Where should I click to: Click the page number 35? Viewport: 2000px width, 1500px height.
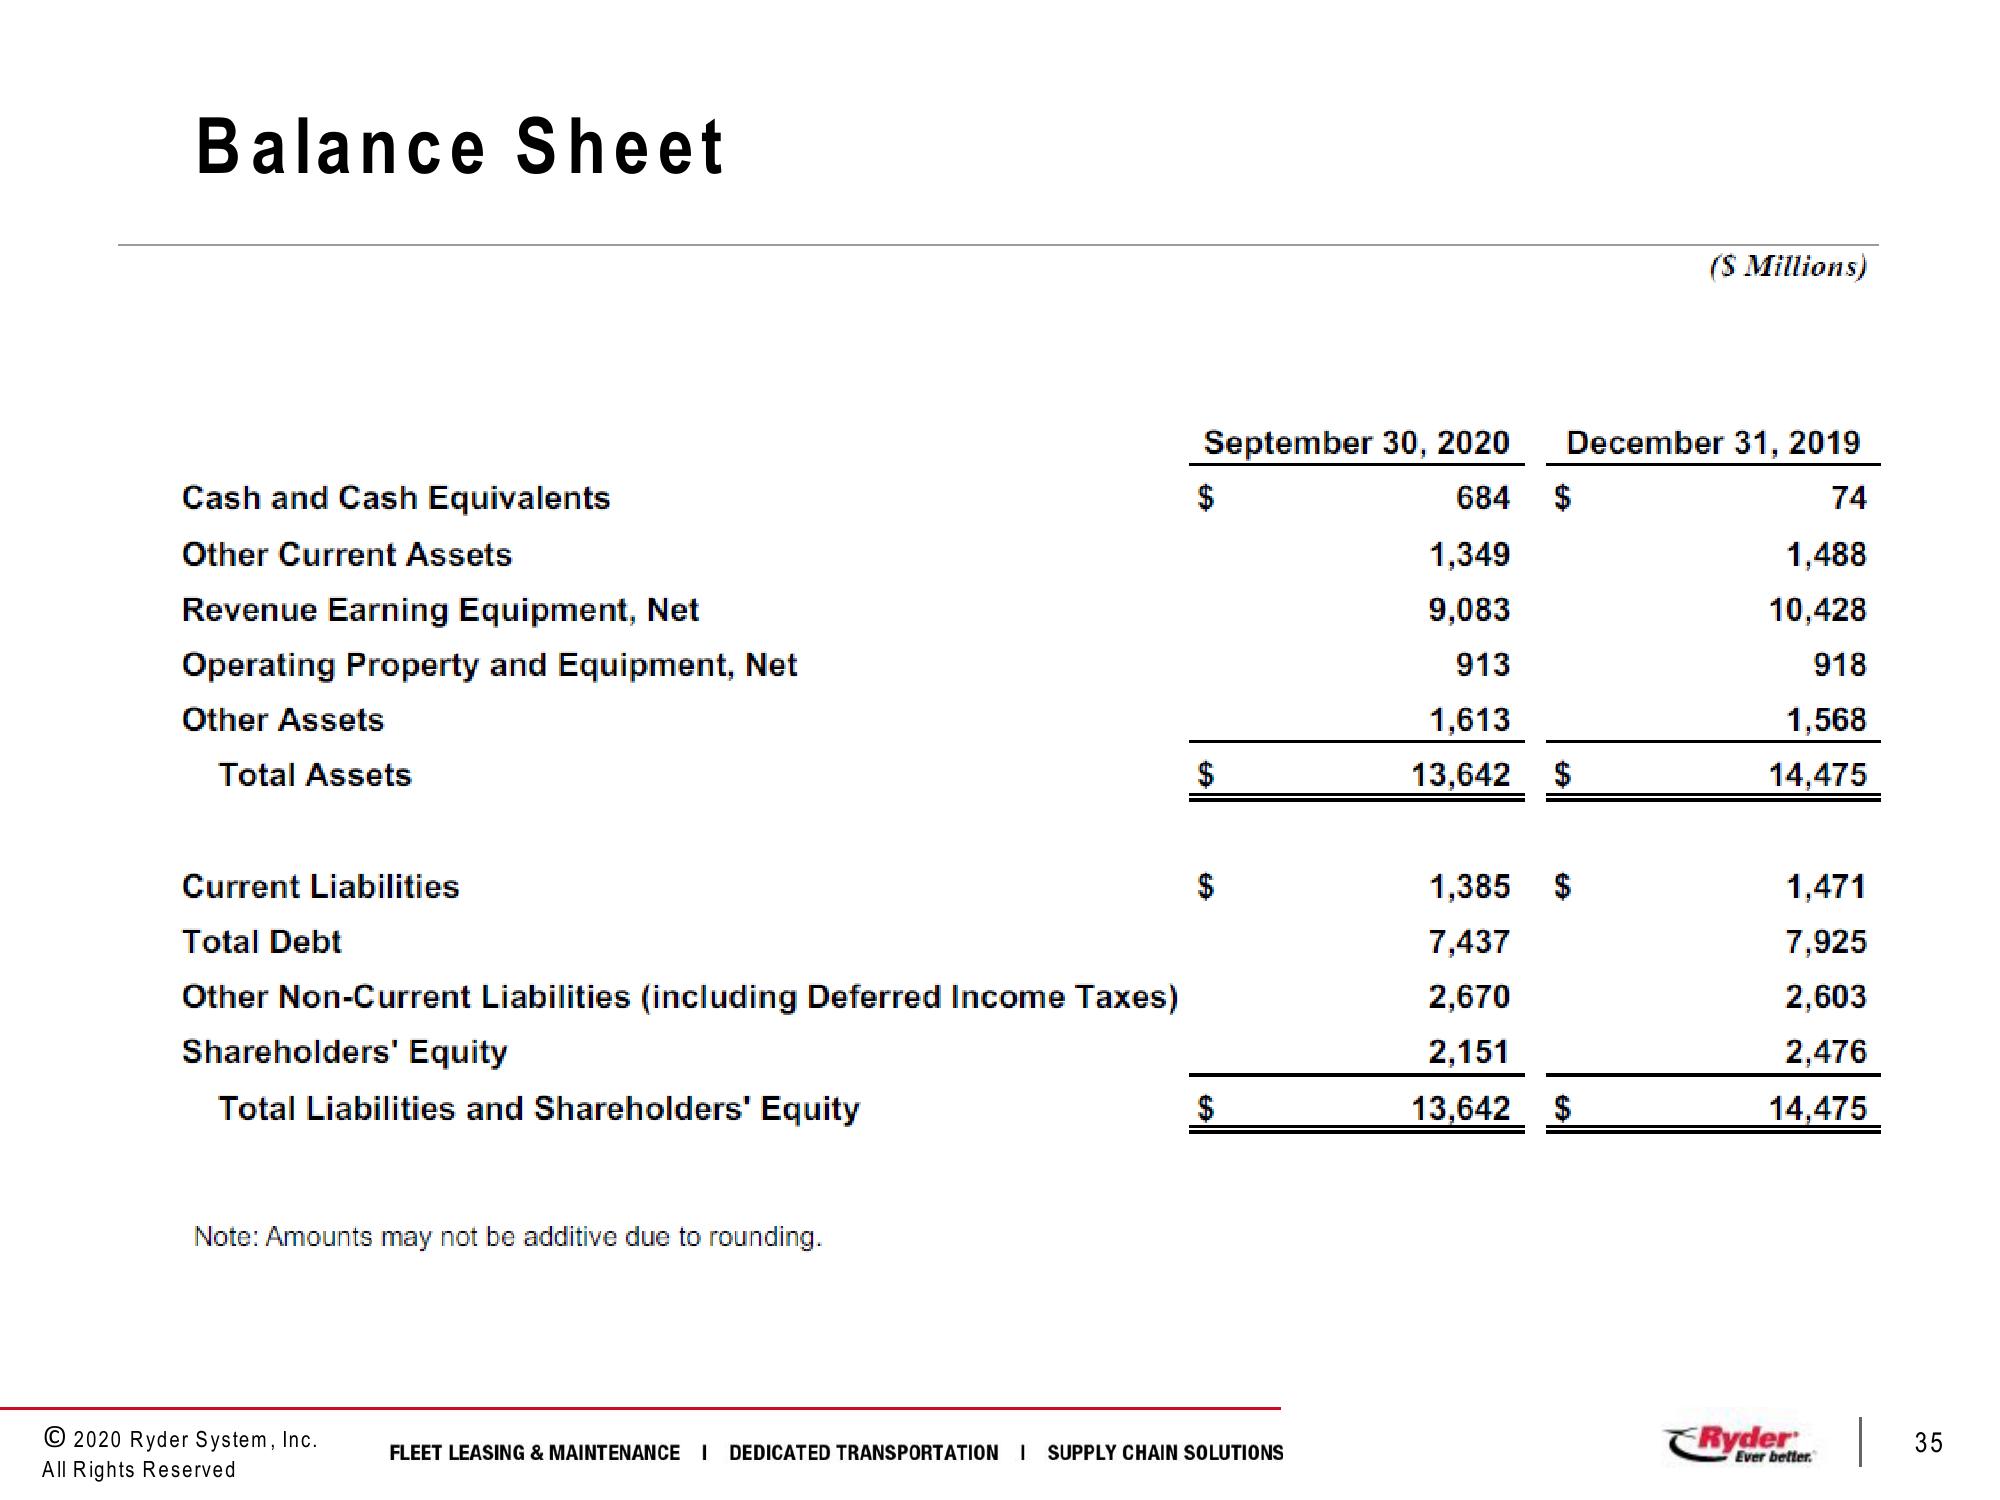click(1929, 1442)
